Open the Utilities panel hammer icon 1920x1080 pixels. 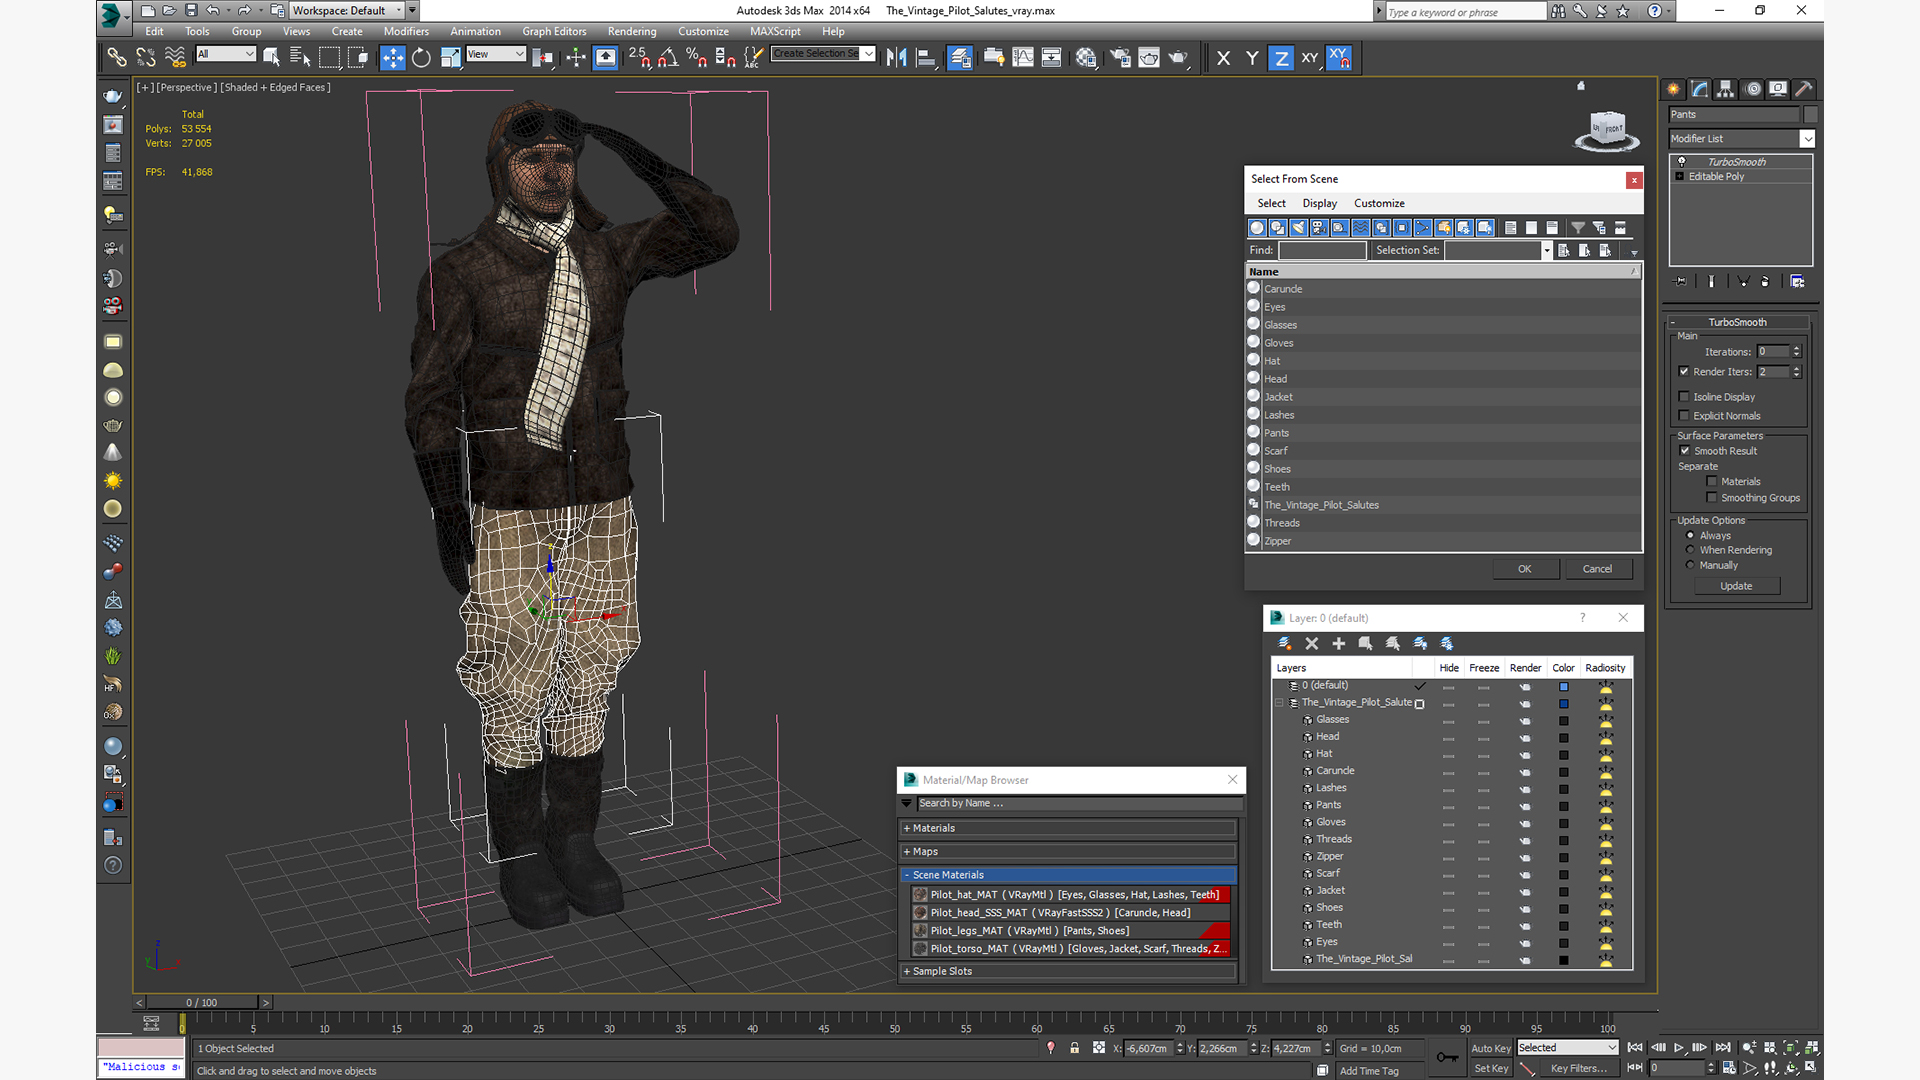tap(1804, 89)
